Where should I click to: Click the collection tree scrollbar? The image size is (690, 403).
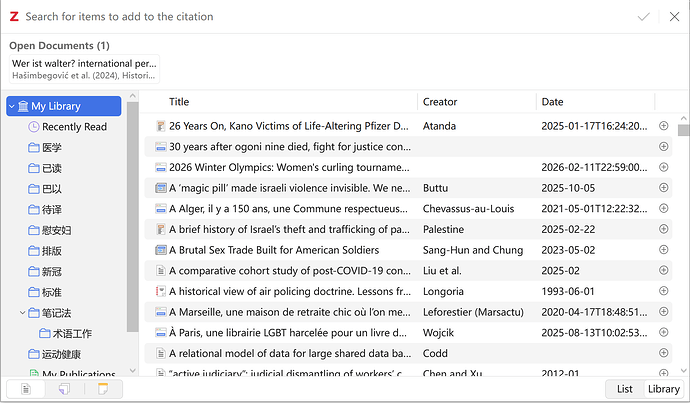(132, 216)
